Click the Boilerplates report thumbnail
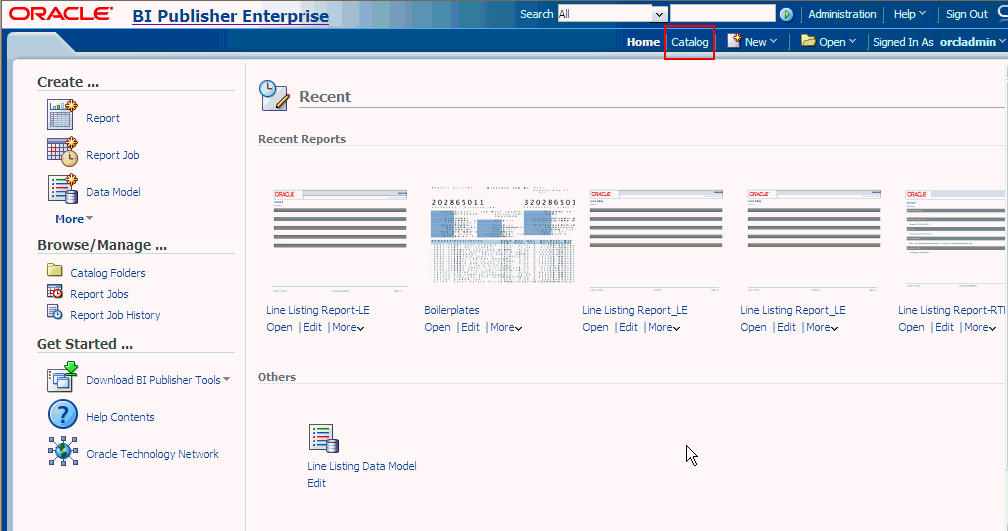 click(x=503, y=235)
